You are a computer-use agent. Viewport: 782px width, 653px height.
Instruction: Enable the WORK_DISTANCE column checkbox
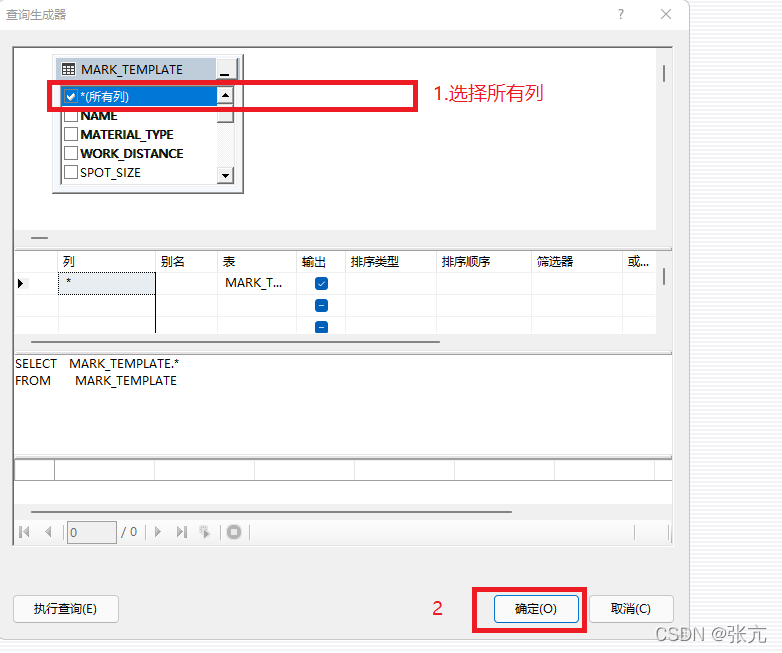[71, 153]
